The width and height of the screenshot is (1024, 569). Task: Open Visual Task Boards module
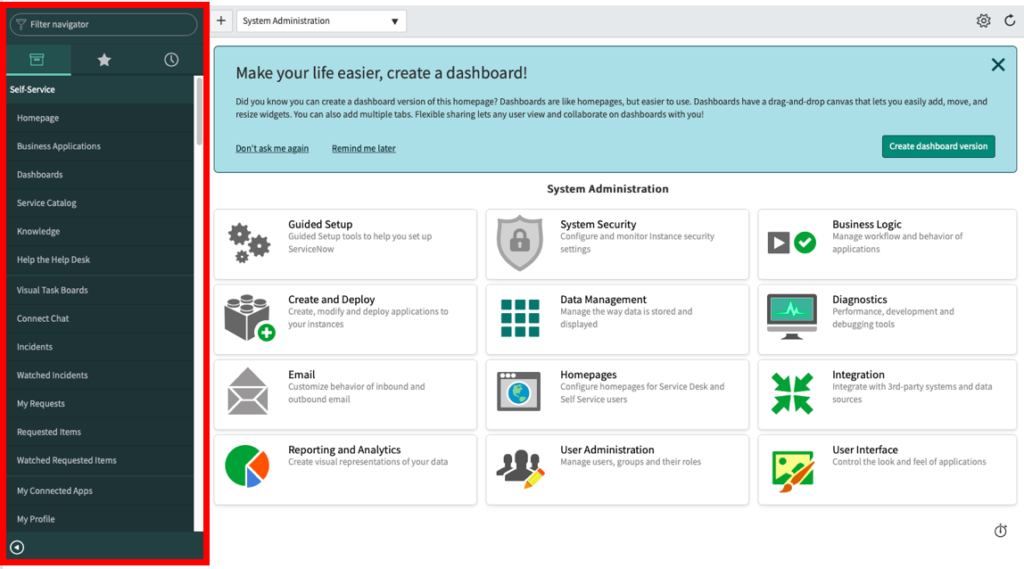coord(100,290)
